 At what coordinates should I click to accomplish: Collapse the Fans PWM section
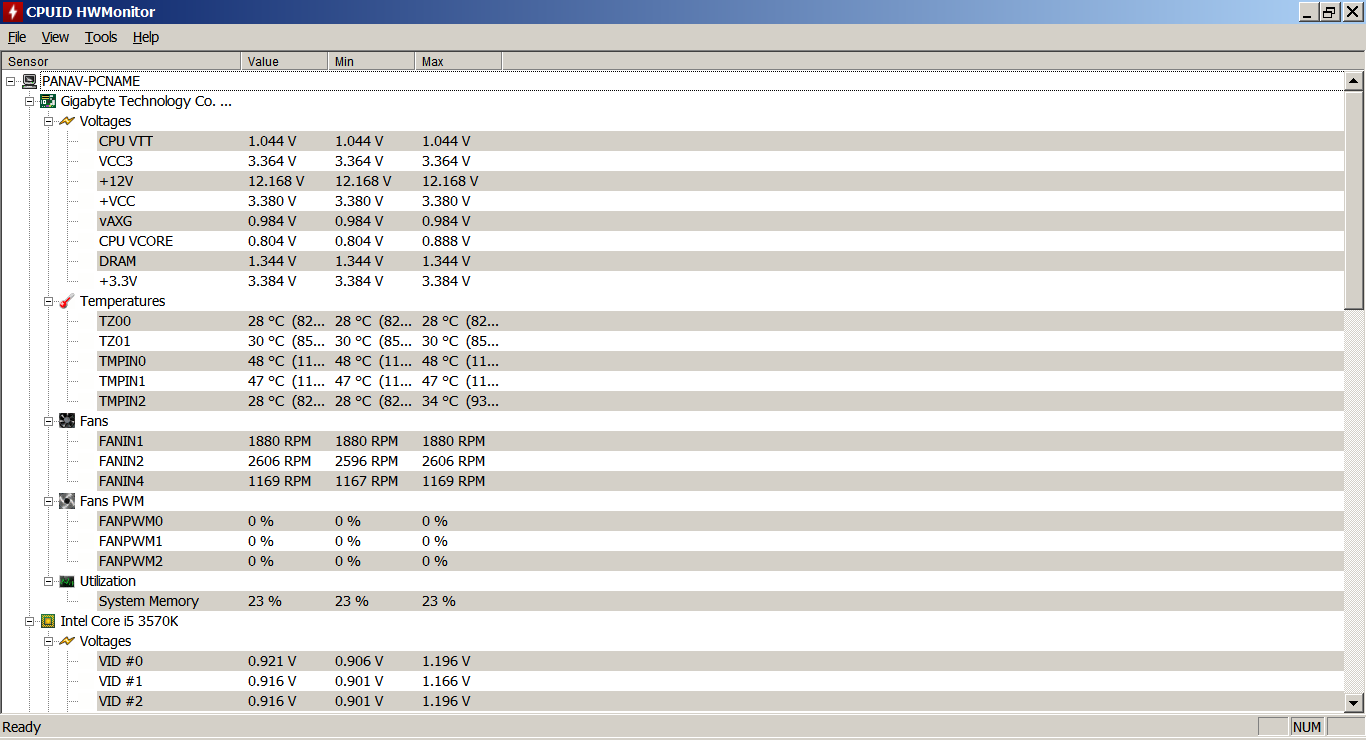coord(48,501)
